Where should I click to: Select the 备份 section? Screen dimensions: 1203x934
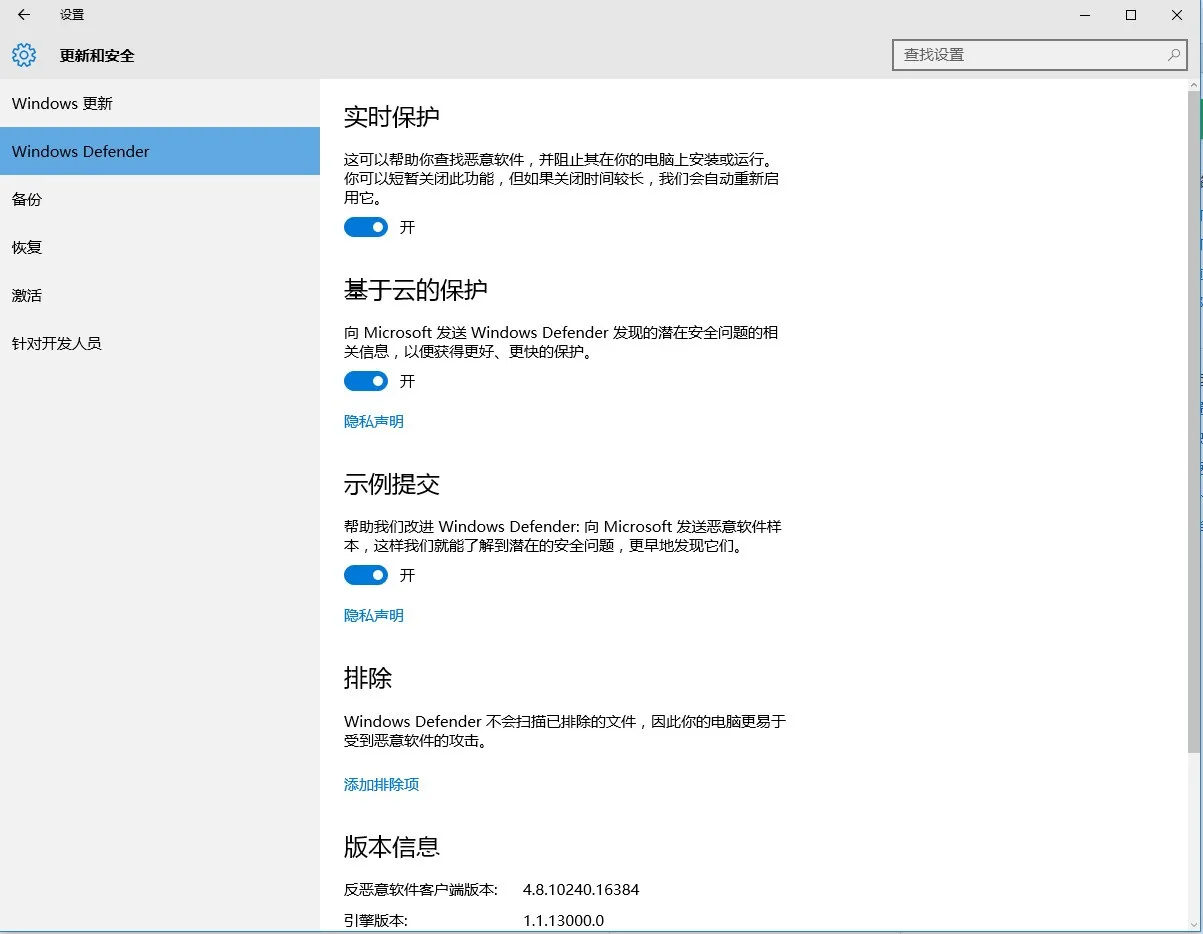point(26,199)
